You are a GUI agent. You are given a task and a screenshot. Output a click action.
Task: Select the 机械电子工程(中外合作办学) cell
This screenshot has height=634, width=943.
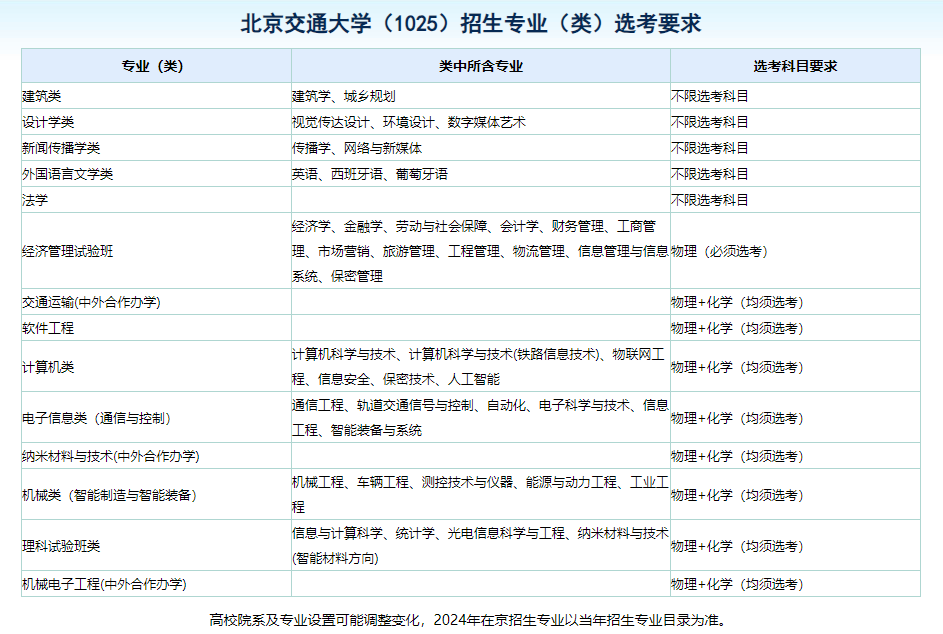(x=156, y=584)
